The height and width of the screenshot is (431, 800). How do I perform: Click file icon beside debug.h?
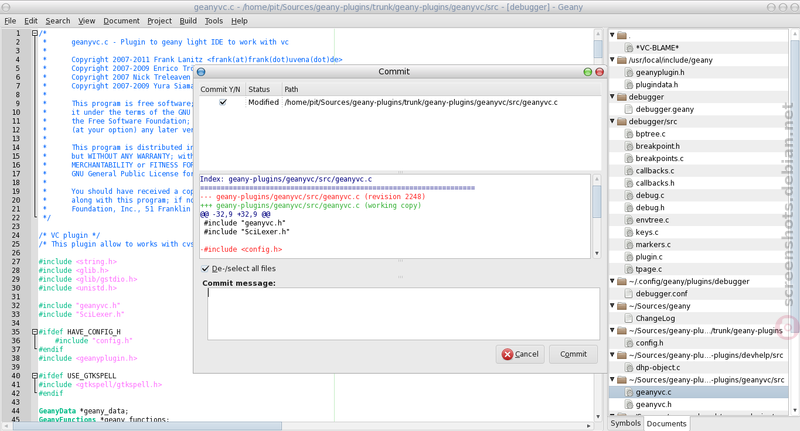click(x=629, y=208)
